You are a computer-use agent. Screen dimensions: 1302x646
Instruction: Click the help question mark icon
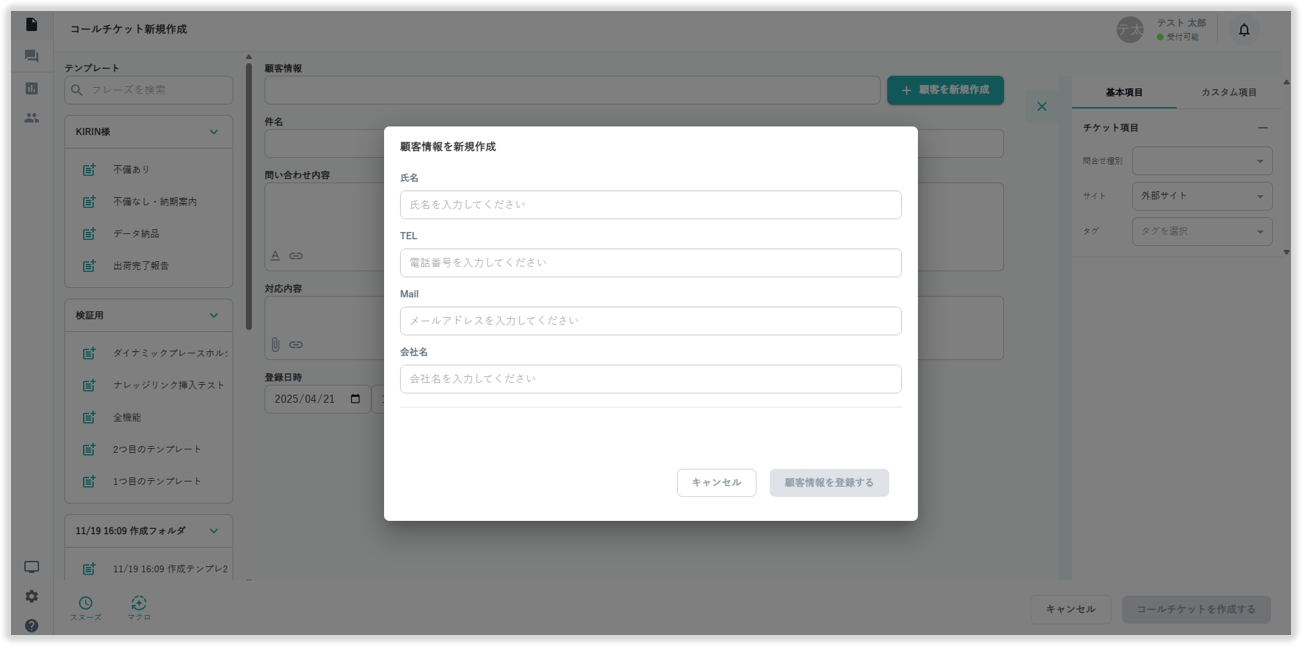pos(31,625)
